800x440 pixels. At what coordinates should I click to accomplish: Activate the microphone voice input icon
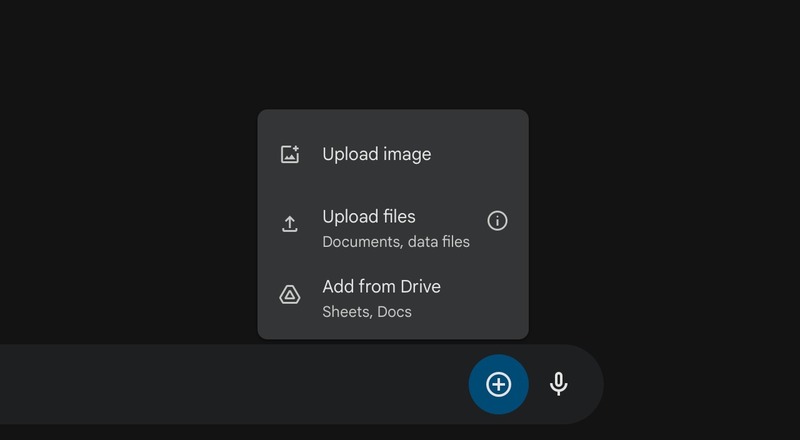coord(559,384)
